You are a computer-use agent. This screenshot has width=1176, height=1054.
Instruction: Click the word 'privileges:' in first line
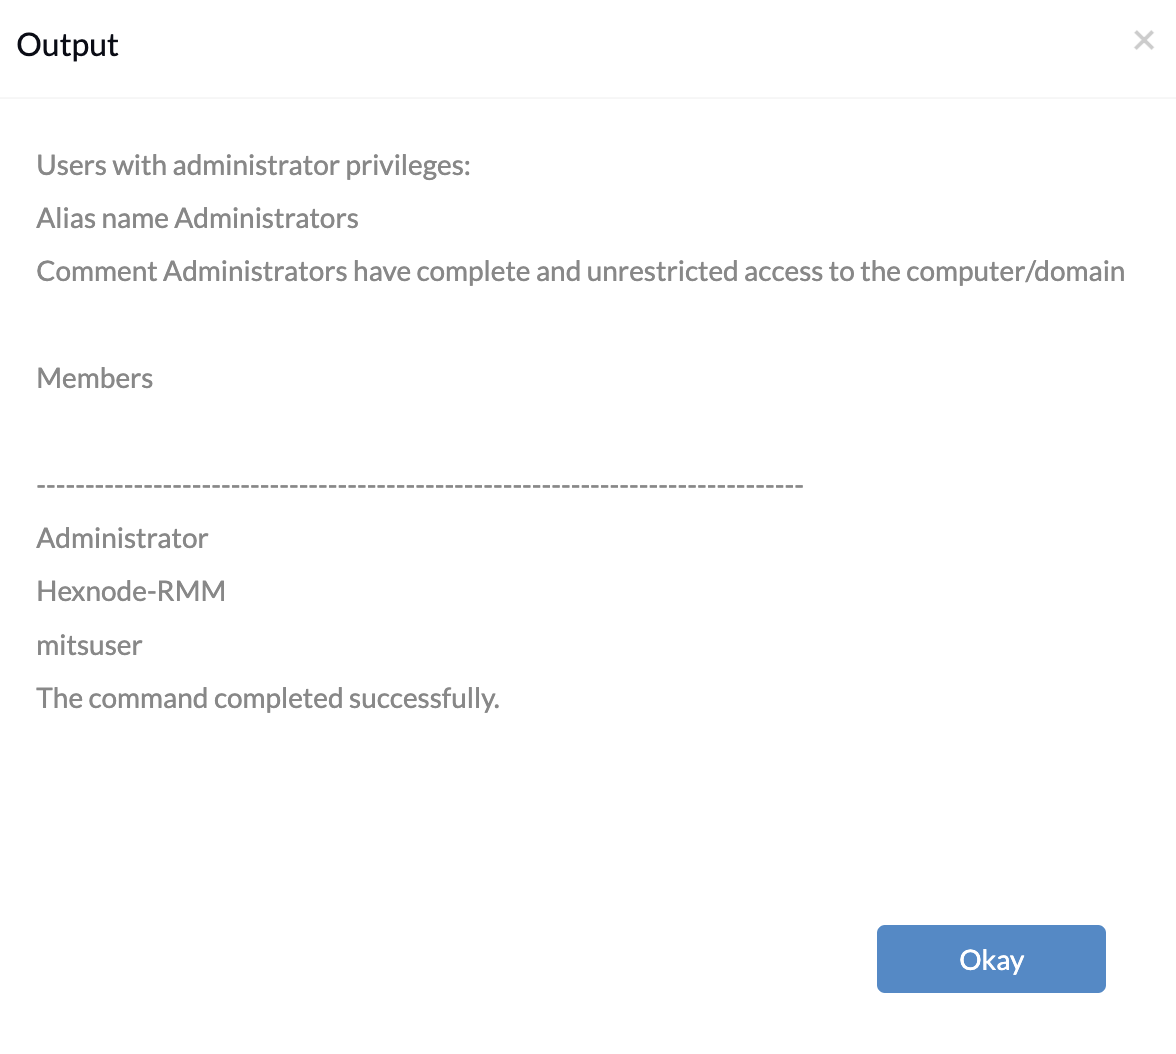(x=408, y=166)
